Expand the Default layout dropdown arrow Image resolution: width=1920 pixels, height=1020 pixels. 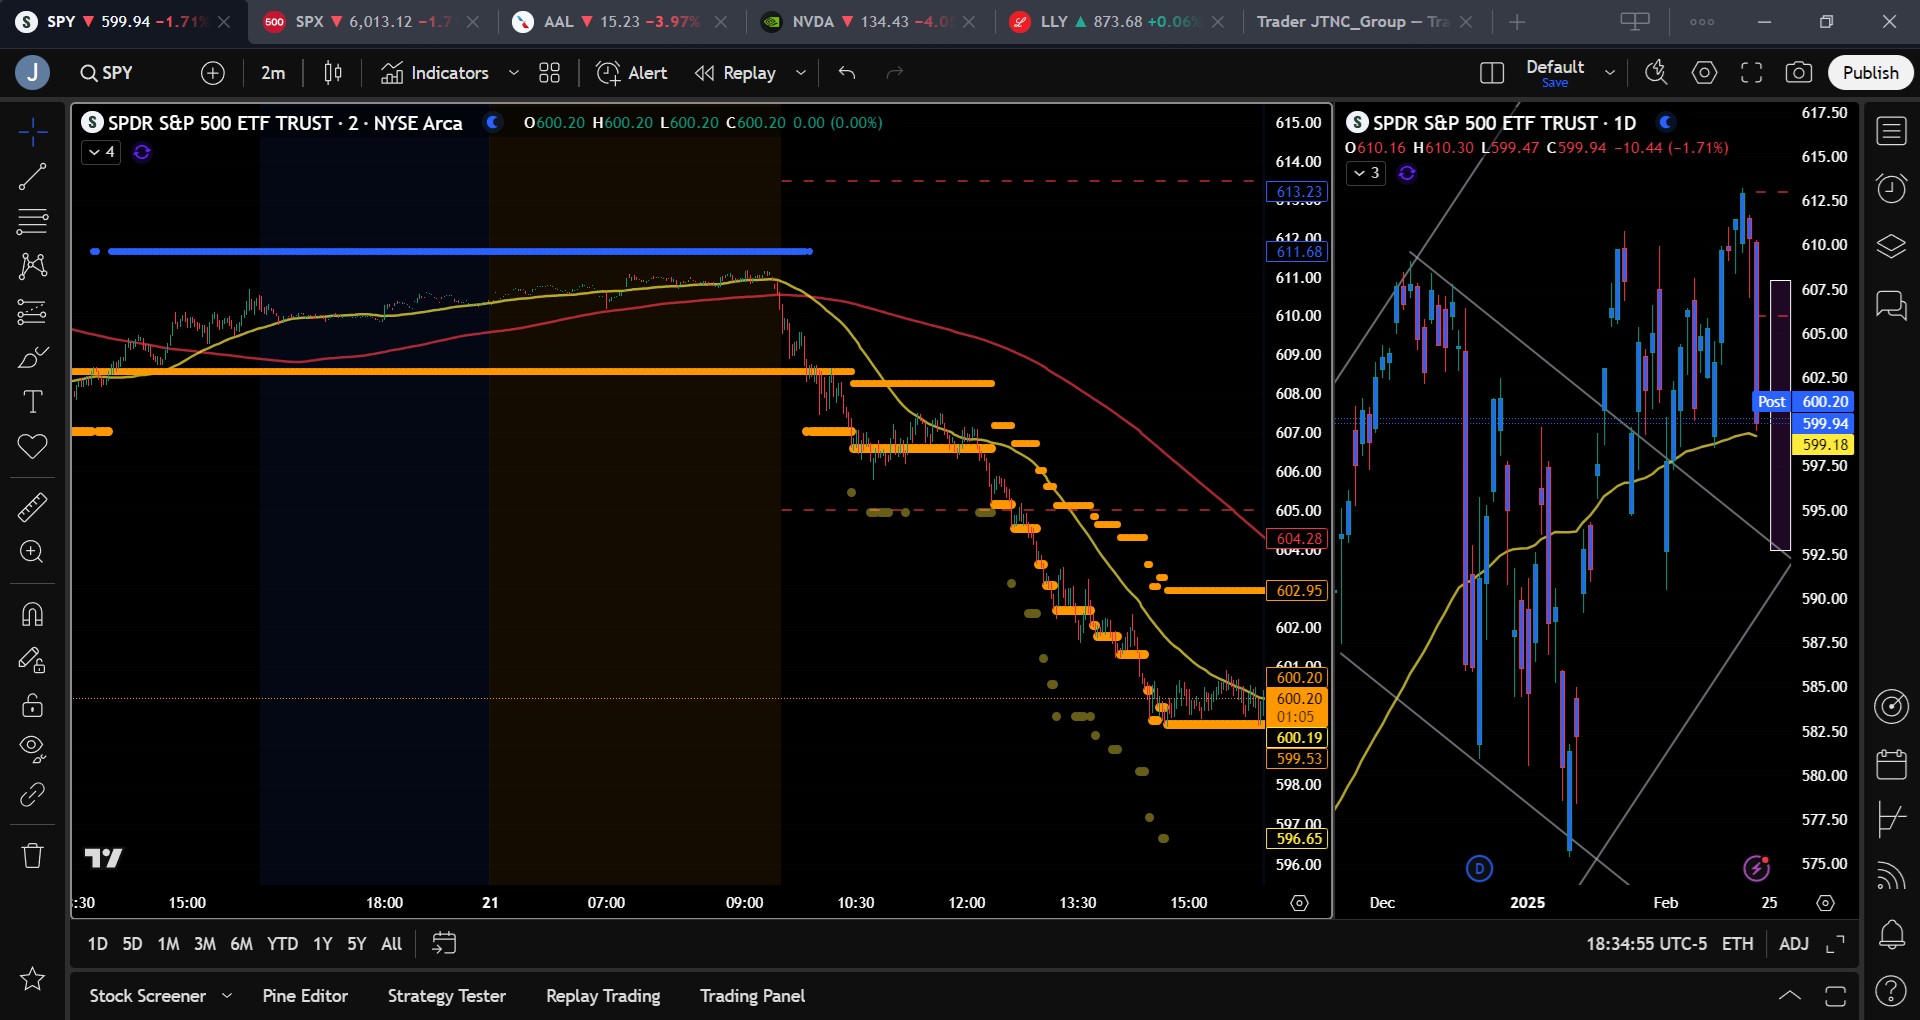pyautogui.click(x=1610, y=73)
